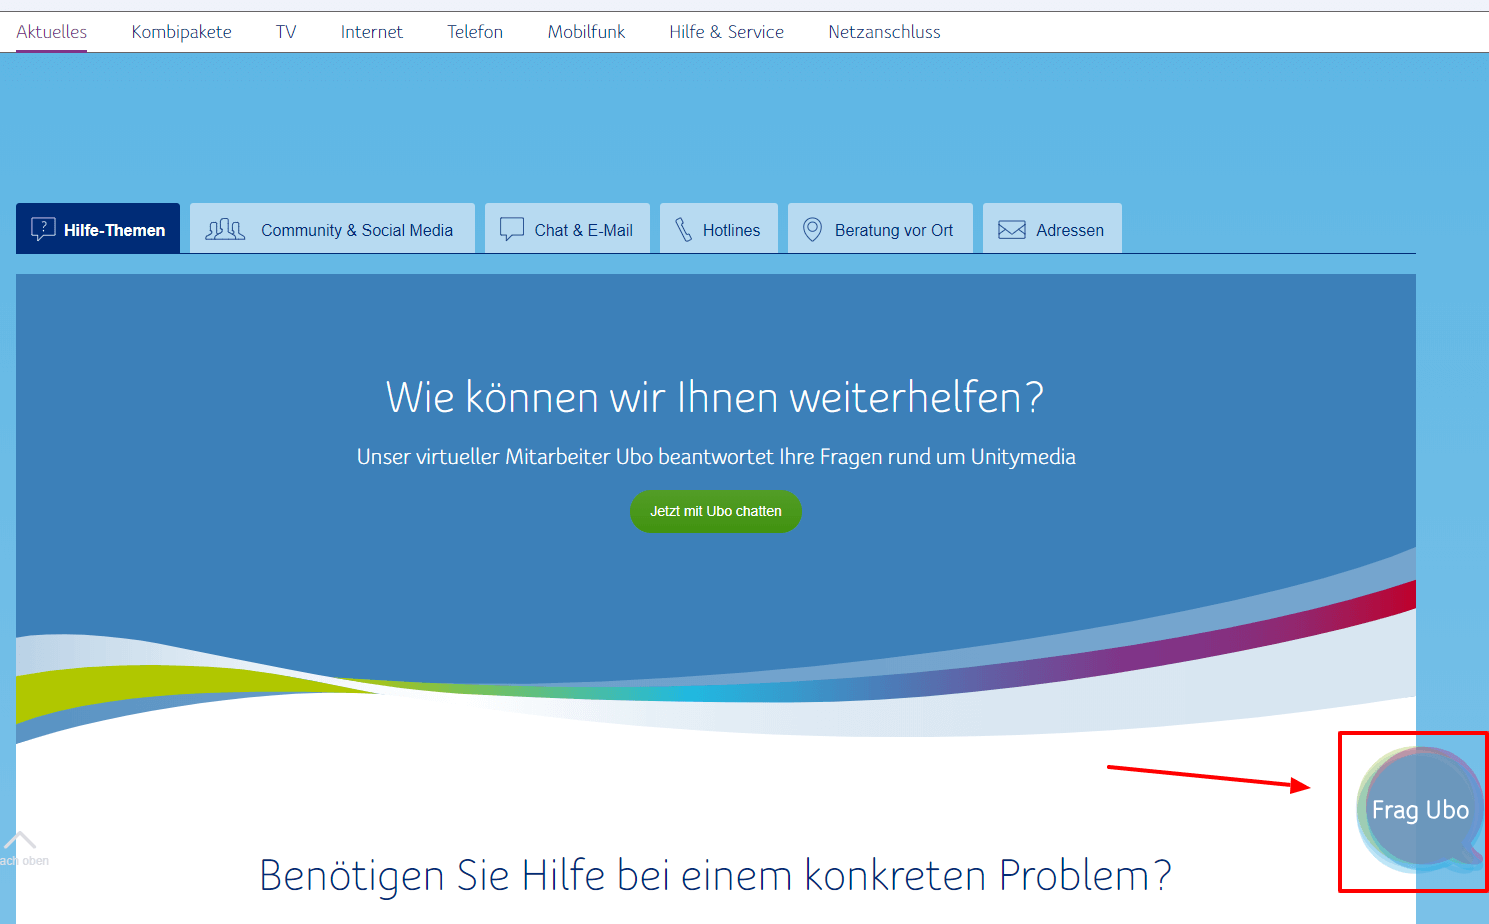Click the 'Jetzt mit Ubo chatten' button

point(715,511)
